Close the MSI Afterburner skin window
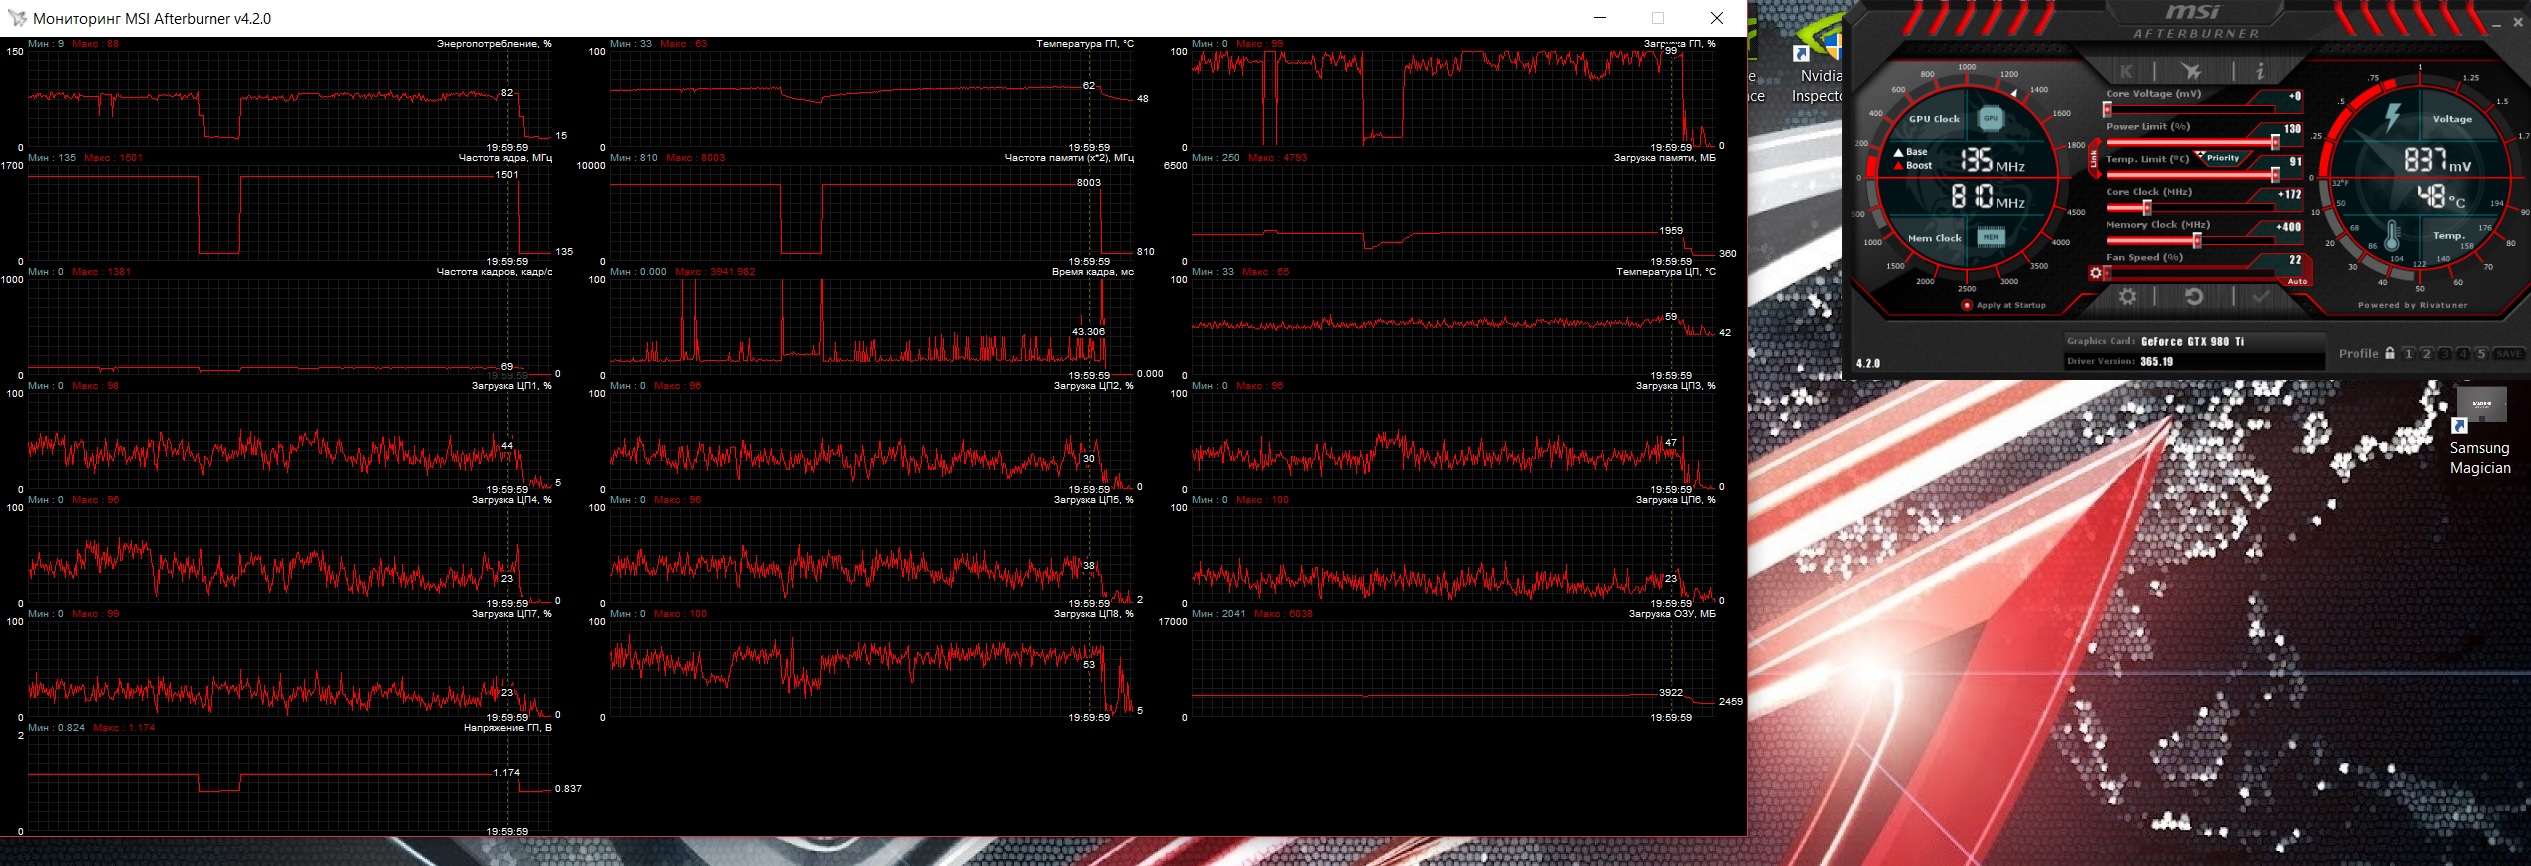The height and width of the screenshot is (866, 2531). [2518, 23]
